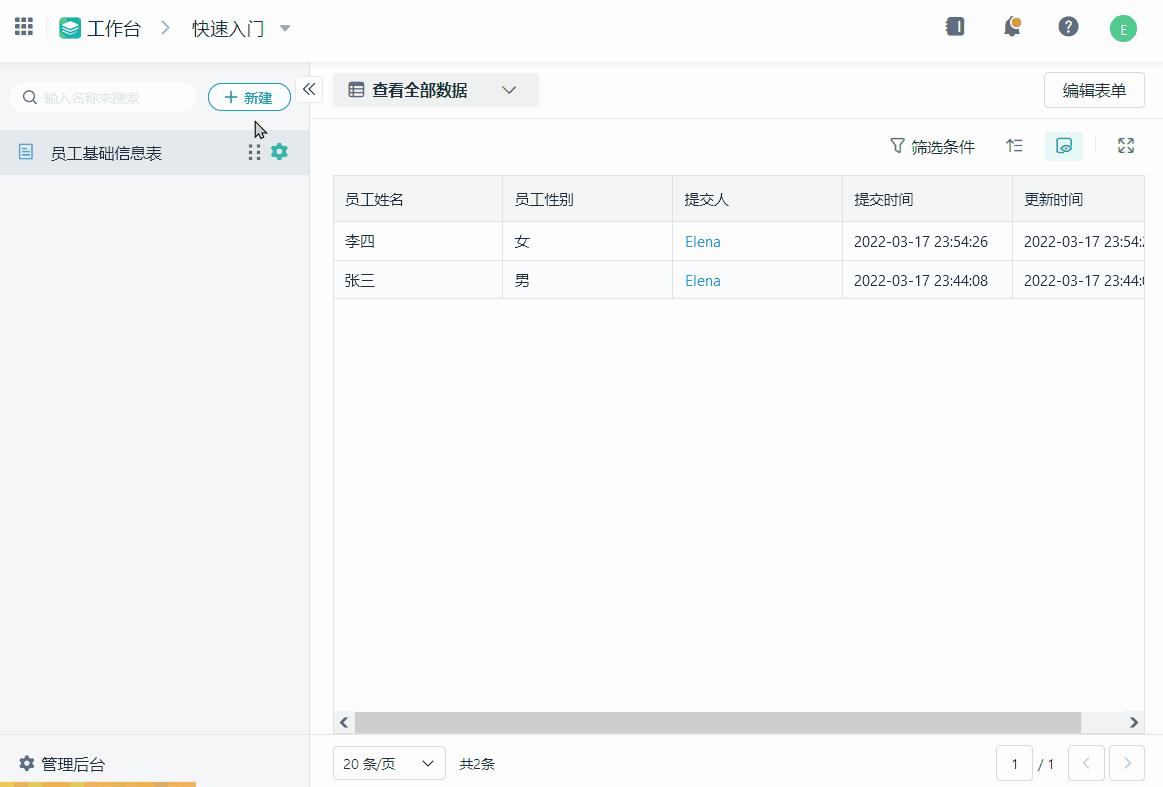Toggle the field visibility eye icon
Viewport: 1163px width, 787px height.
pos(1063,146)
